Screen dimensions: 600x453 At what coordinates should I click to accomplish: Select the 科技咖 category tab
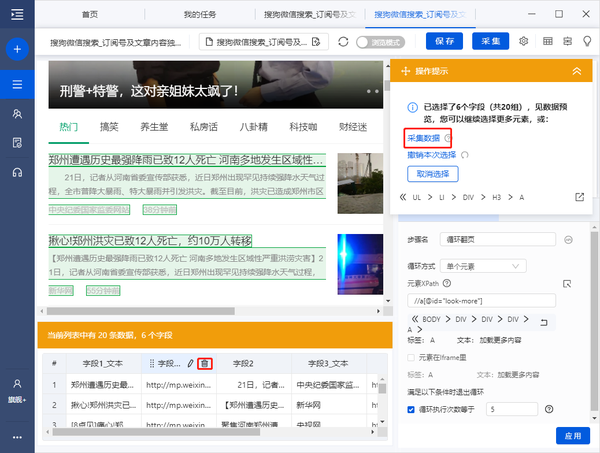tap(303, 127)
